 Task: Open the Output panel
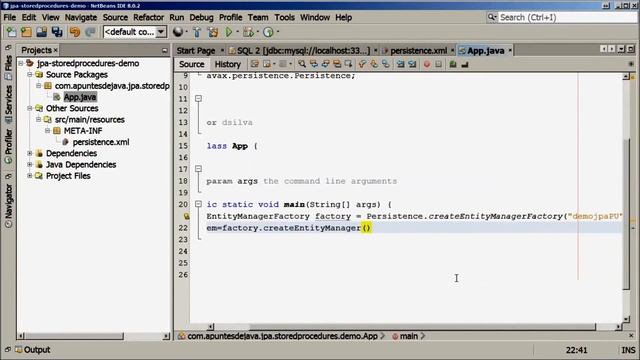(x=33, y=350)
